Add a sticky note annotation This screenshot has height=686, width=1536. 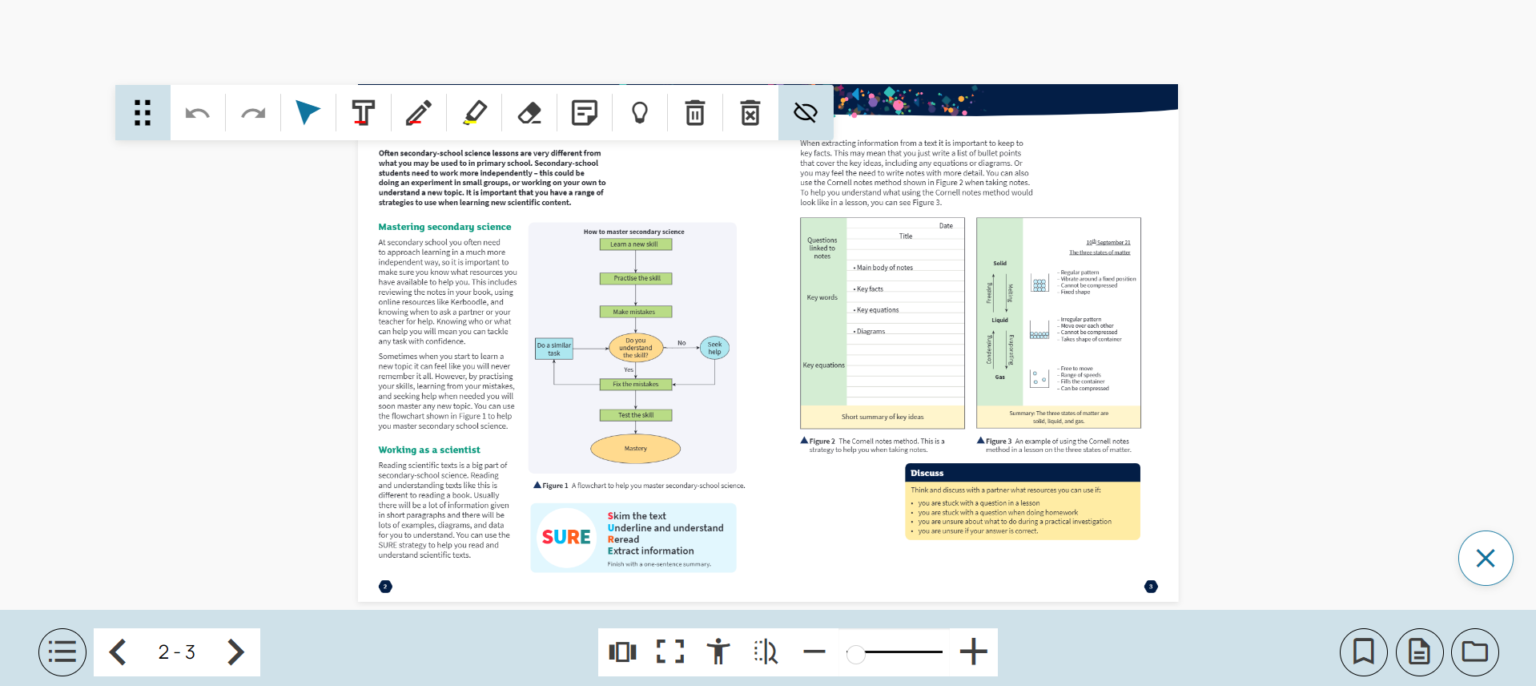(584, 112)
